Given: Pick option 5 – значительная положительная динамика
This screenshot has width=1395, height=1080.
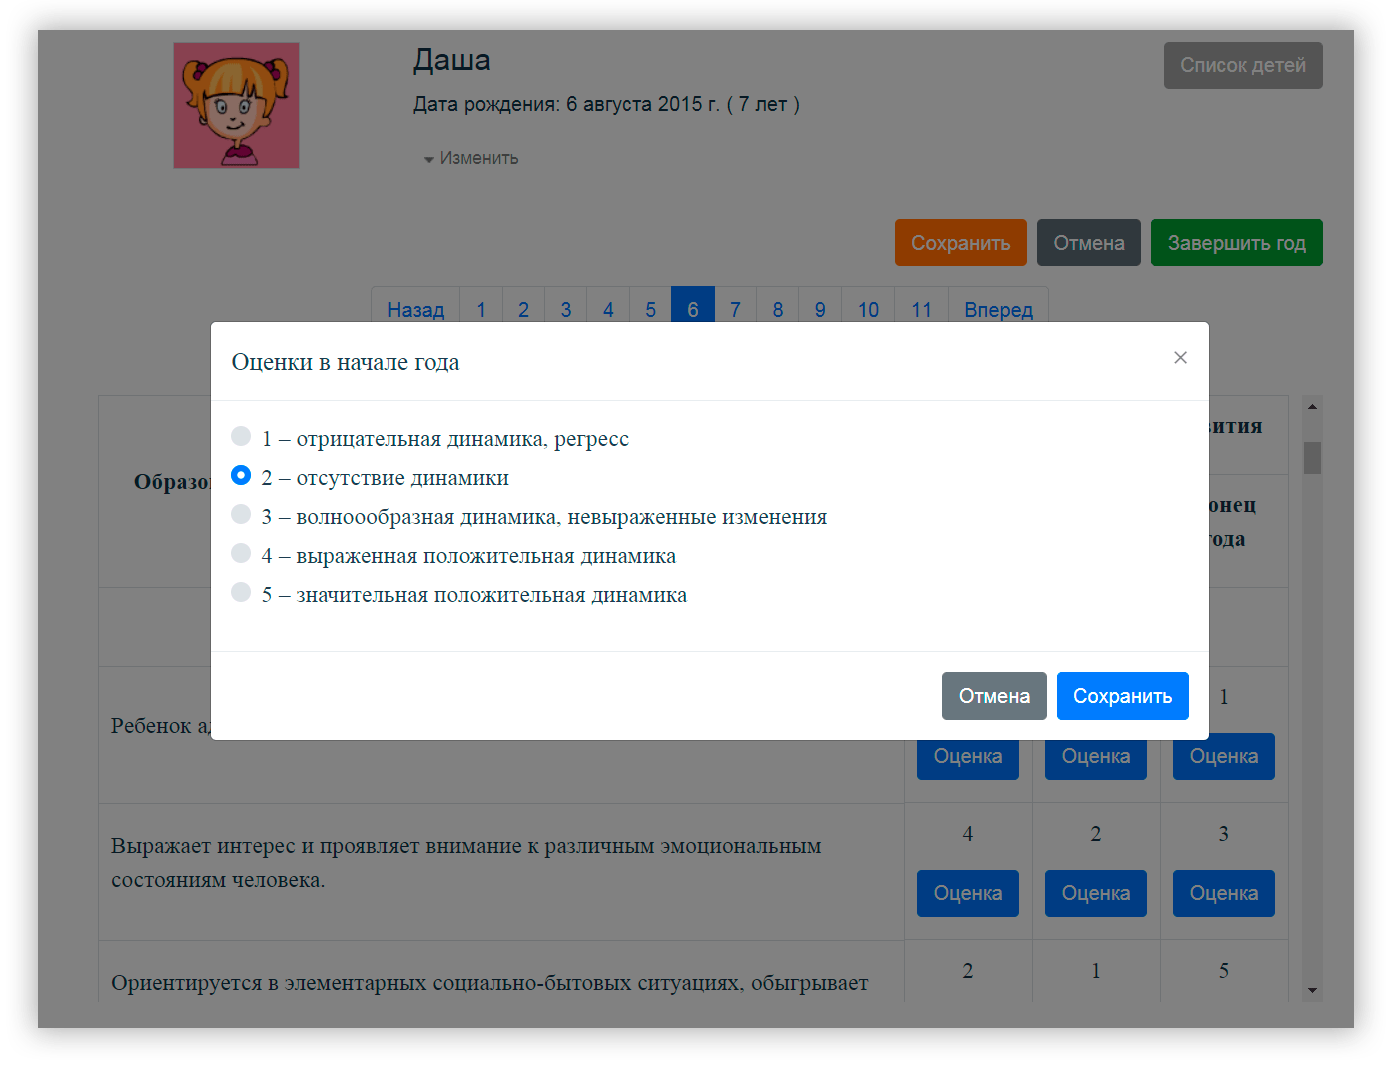Looking at the screenshot, I should (241, 593).
